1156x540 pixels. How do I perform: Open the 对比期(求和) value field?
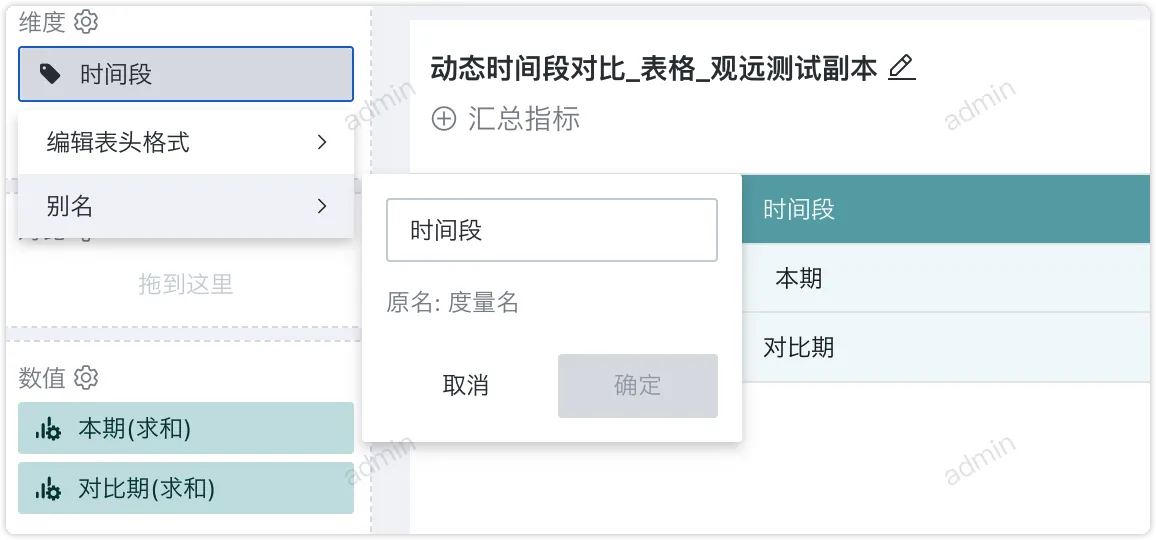click(186, 489)
